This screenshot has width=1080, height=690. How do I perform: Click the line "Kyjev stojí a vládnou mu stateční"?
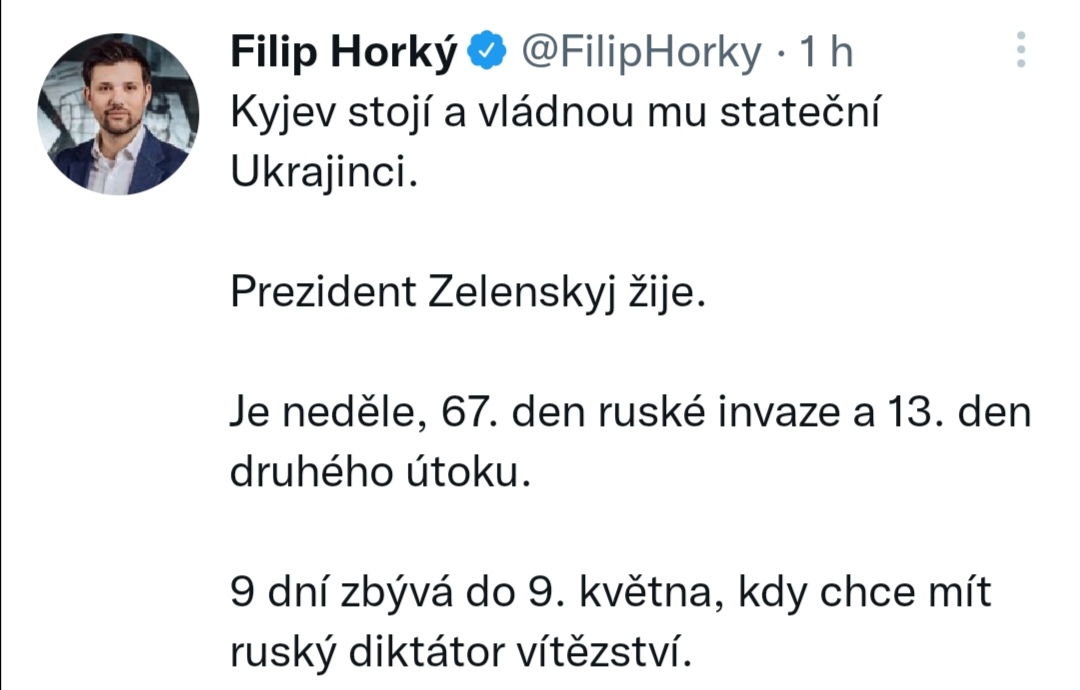tap(554, 113)
